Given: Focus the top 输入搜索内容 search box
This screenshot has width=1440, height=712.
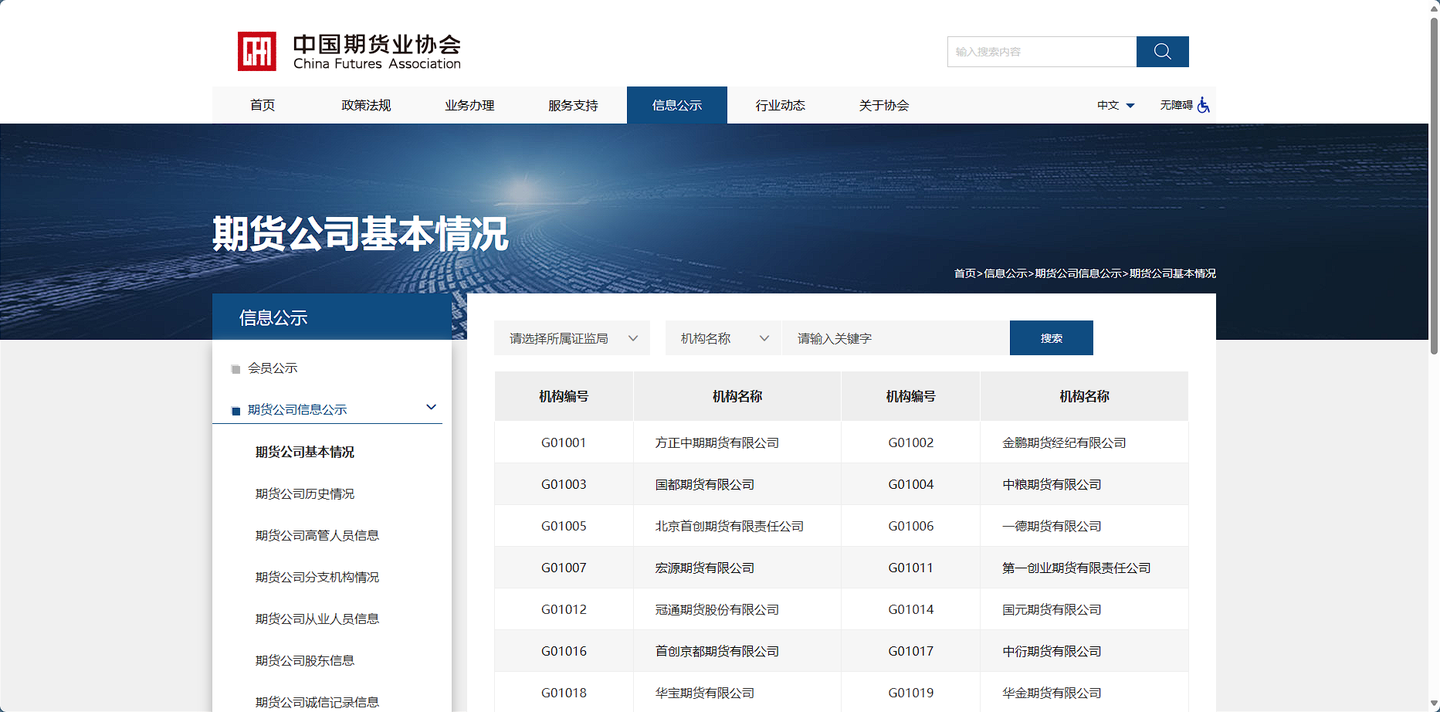Looking at the screenshot, I should (x=1041, y=52).
